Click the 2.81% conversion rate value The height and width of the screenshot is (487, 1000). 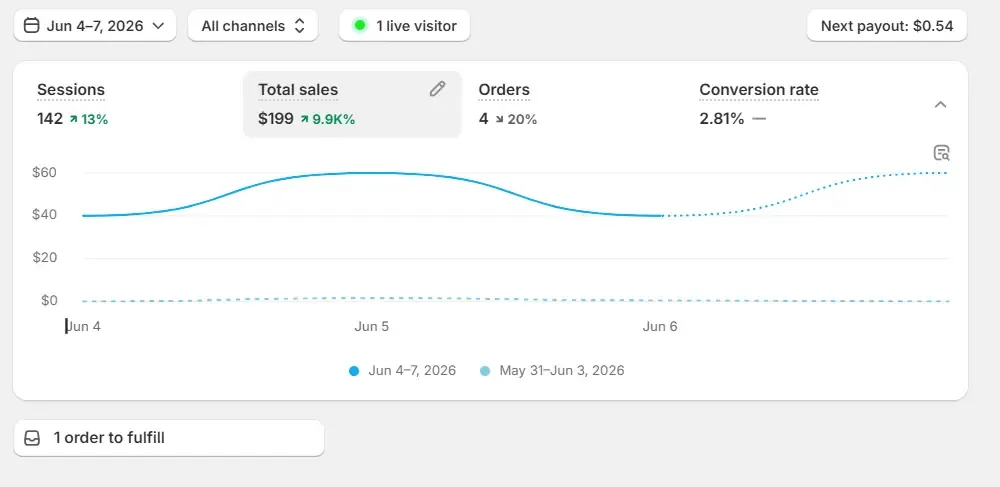point(721,119)
